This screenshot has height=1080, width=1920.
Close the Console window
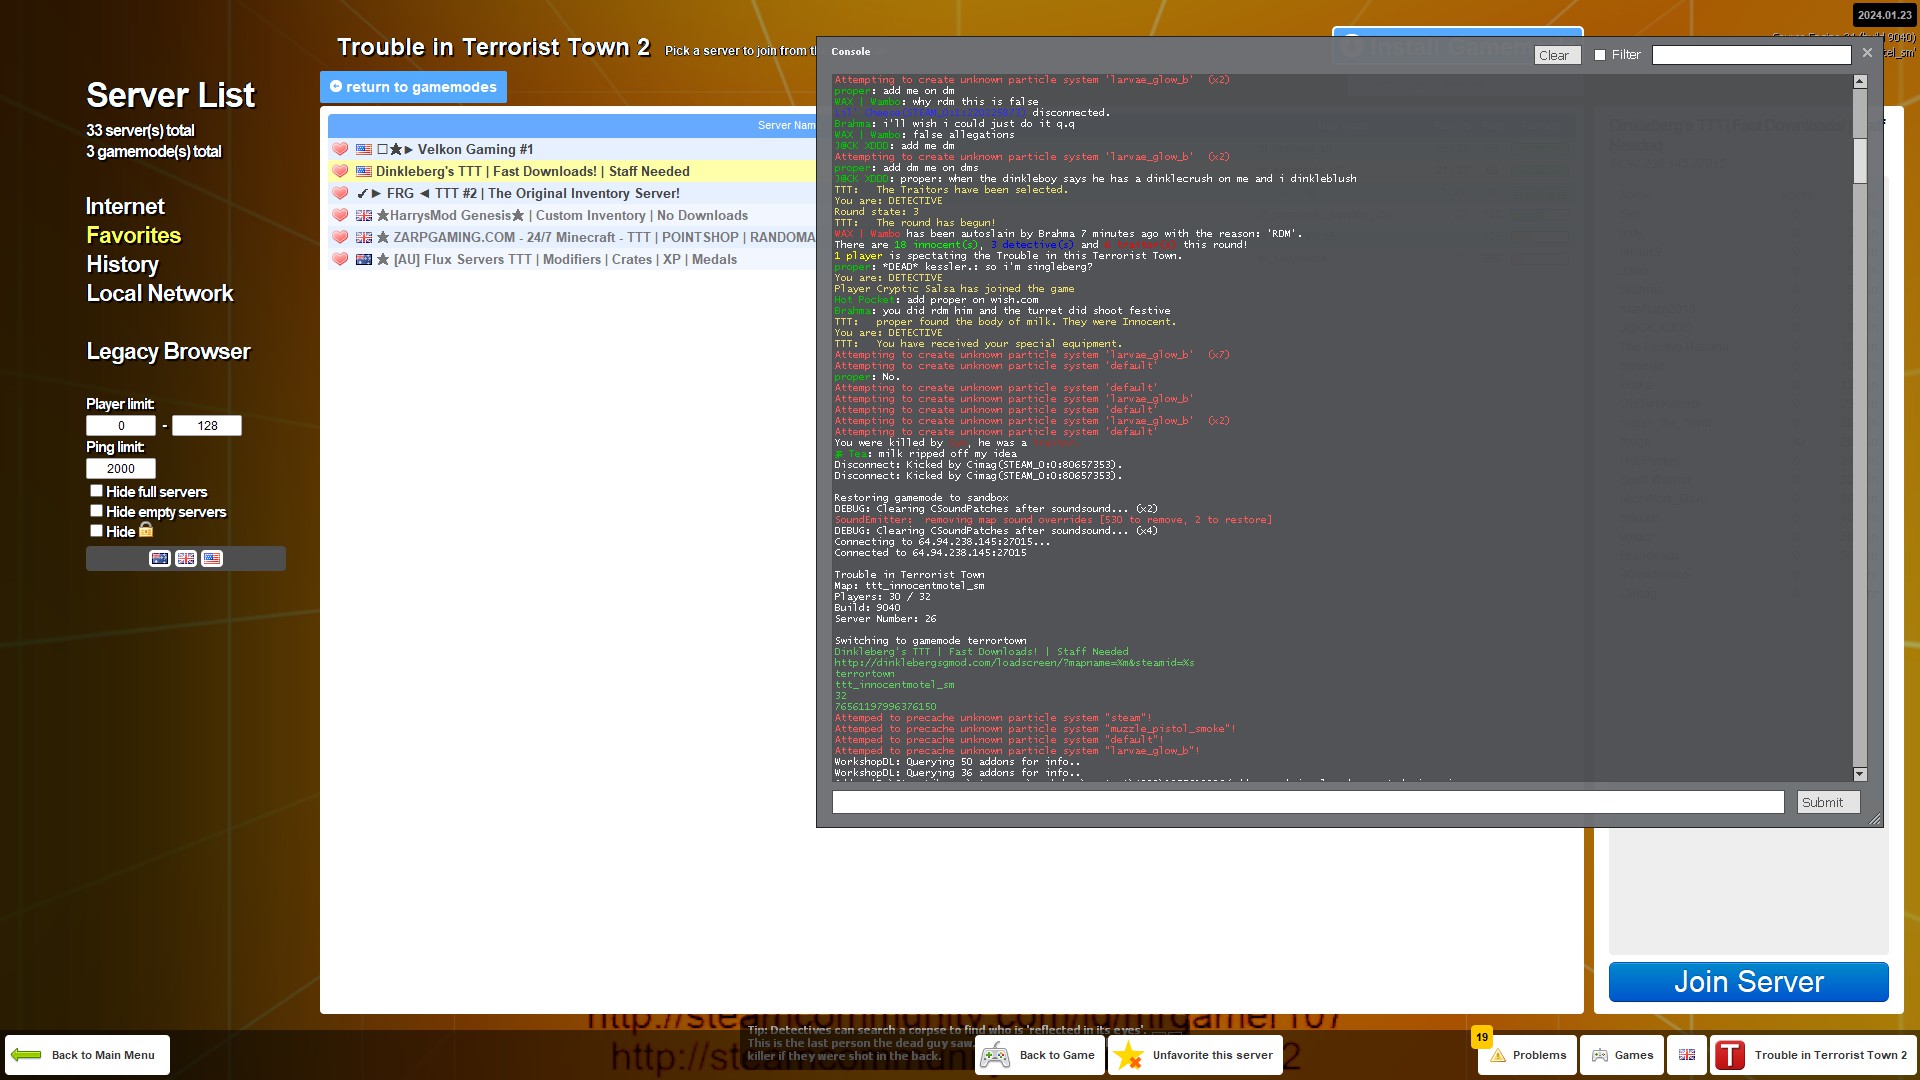[x=1867, y=53]
